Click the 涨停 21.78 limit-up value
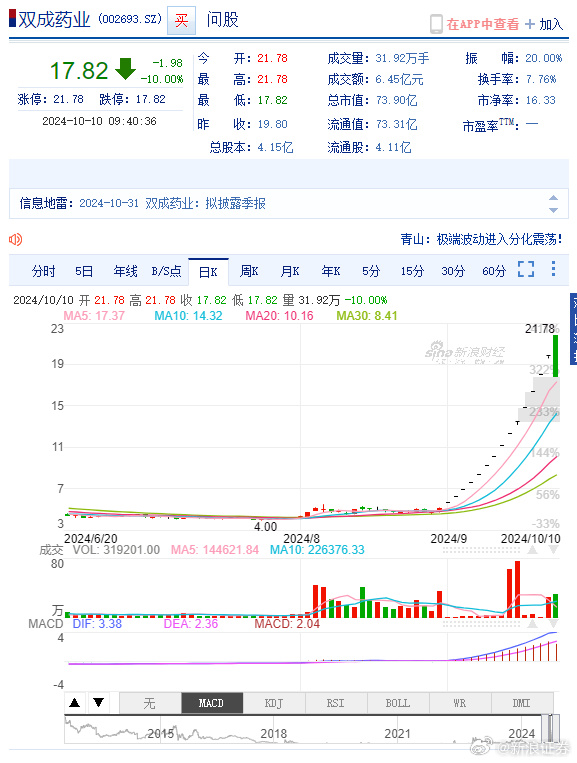Viewport: 577px width, 763px height. [68, 99]
